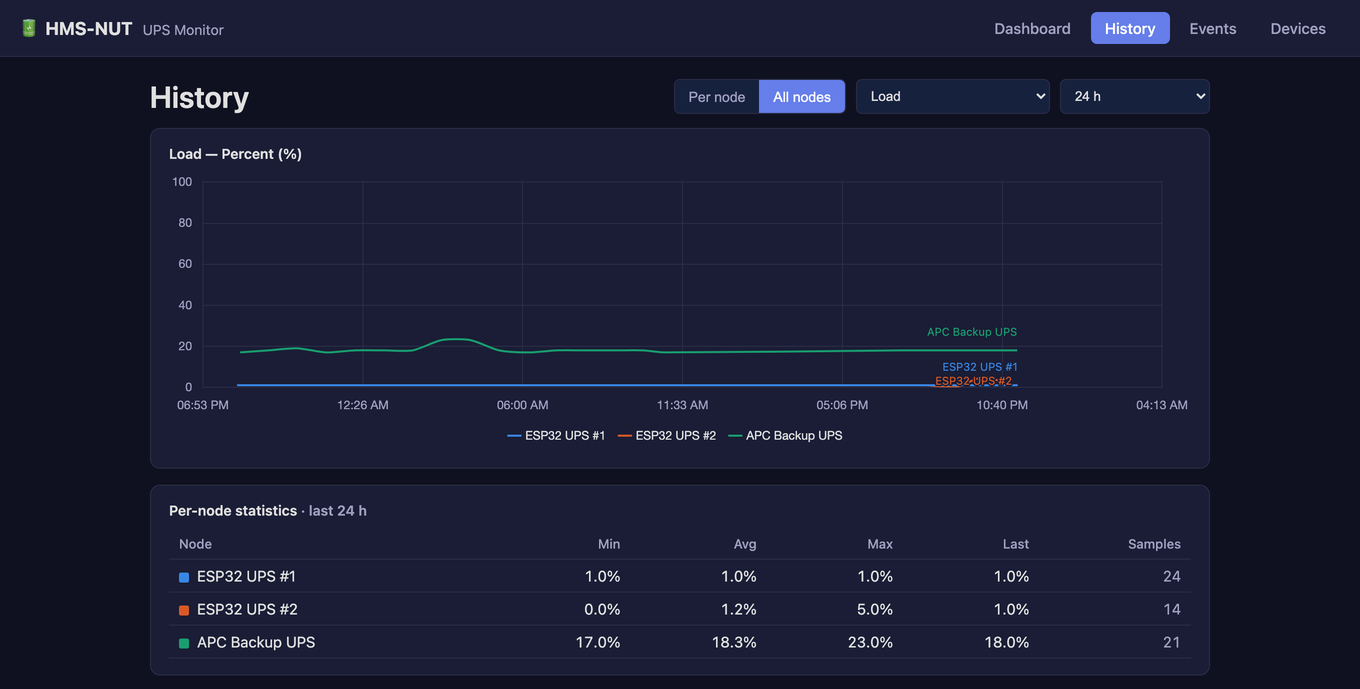Click the 5.0% max value cell
Screen dimensions: 1360x689
(875, 609)
